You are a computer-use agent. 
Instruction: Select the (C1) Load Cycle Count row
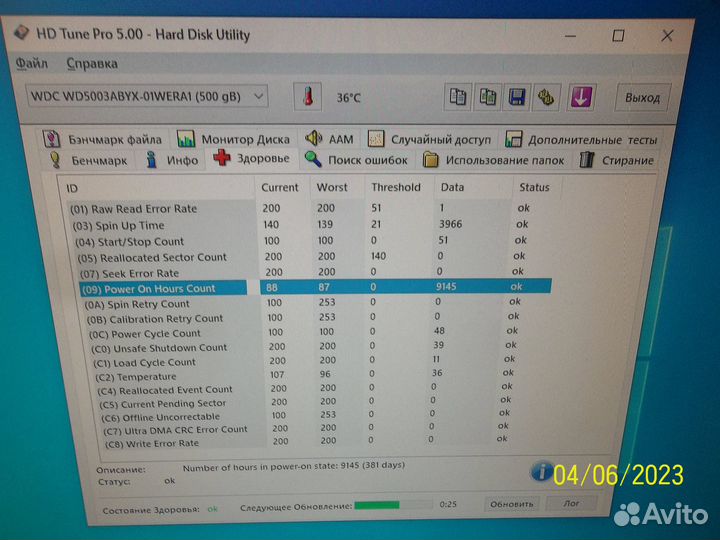click(303, 361)
